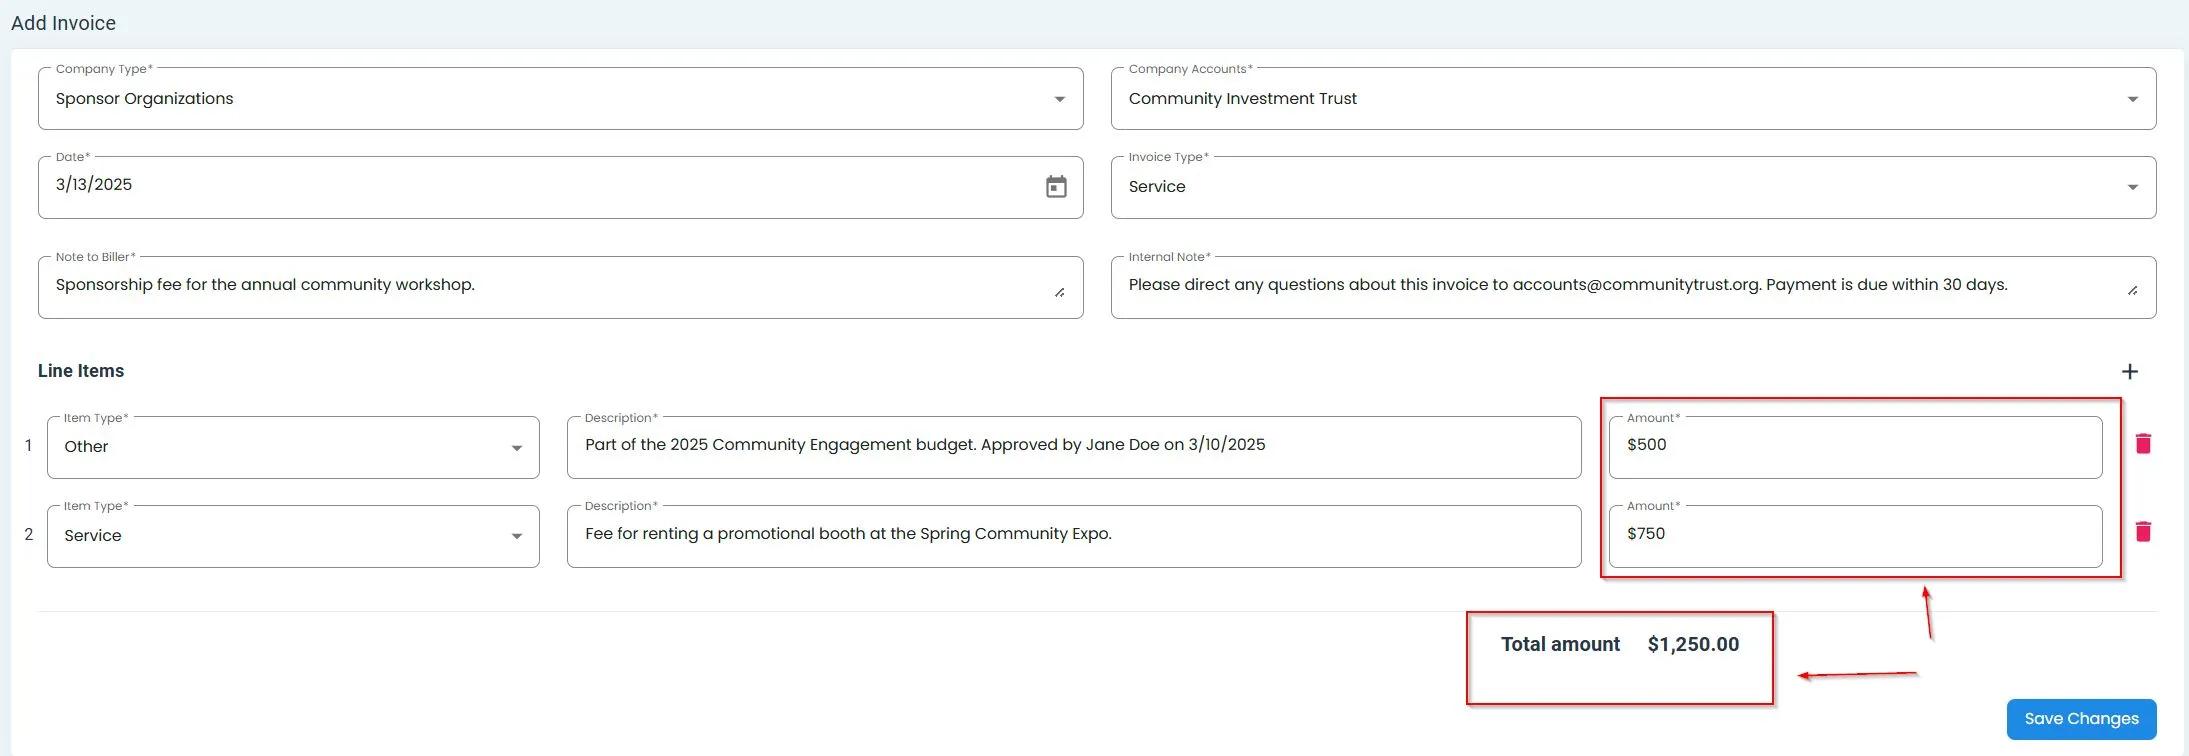The width and height of the screenshot is (2189, 756).
Task: Click into the Note to Biller text area
Action: pyautogui.click(x=550, y=286)
